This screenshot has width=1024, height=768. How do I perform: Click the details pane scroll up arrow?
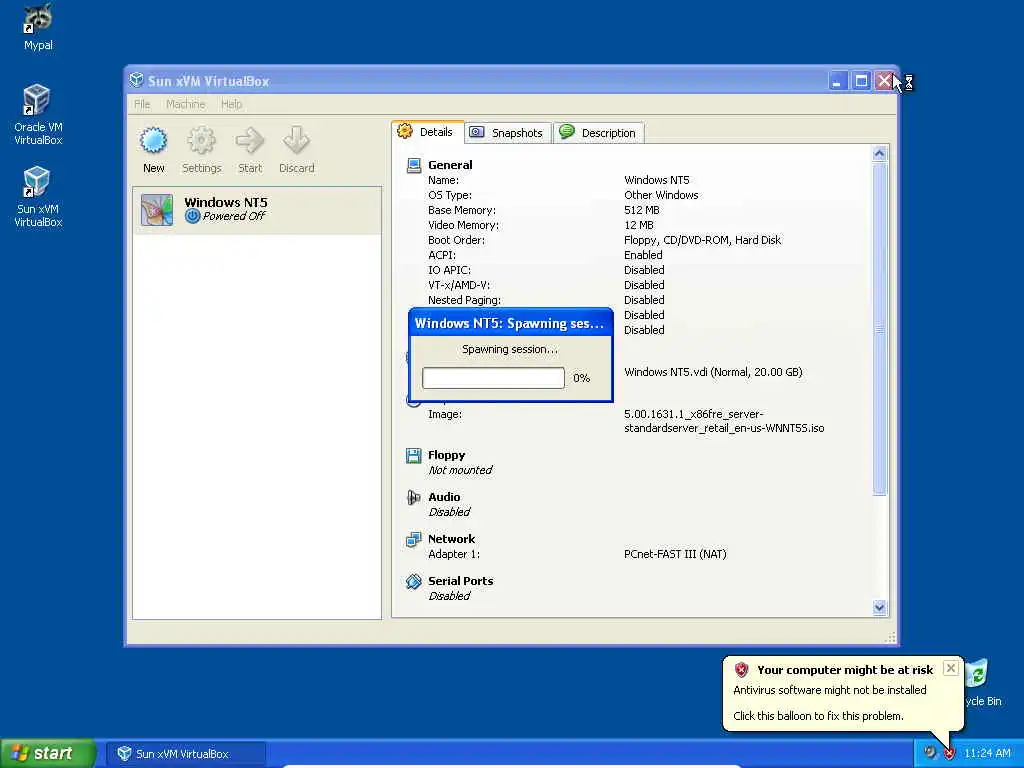click(x=879, y=154)
